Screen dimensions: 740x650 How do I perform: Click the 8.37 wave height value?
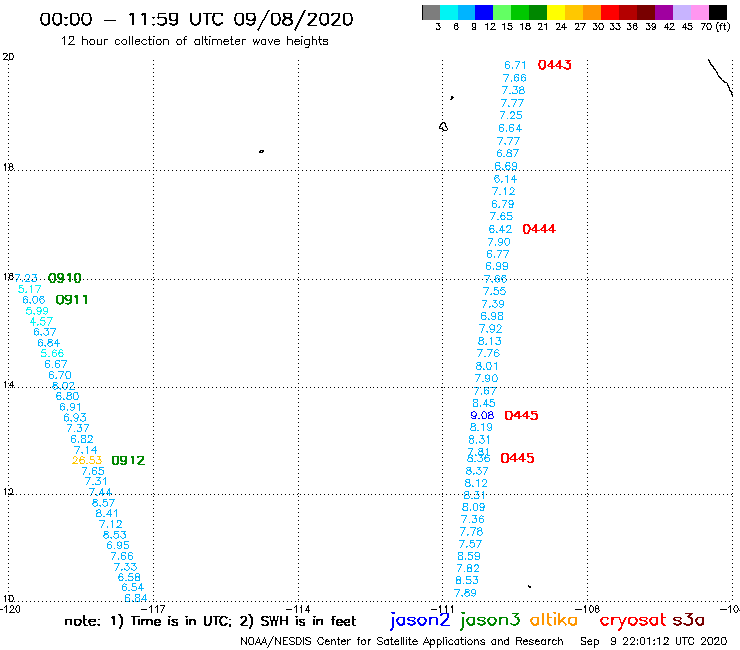[x=477, y=471]
